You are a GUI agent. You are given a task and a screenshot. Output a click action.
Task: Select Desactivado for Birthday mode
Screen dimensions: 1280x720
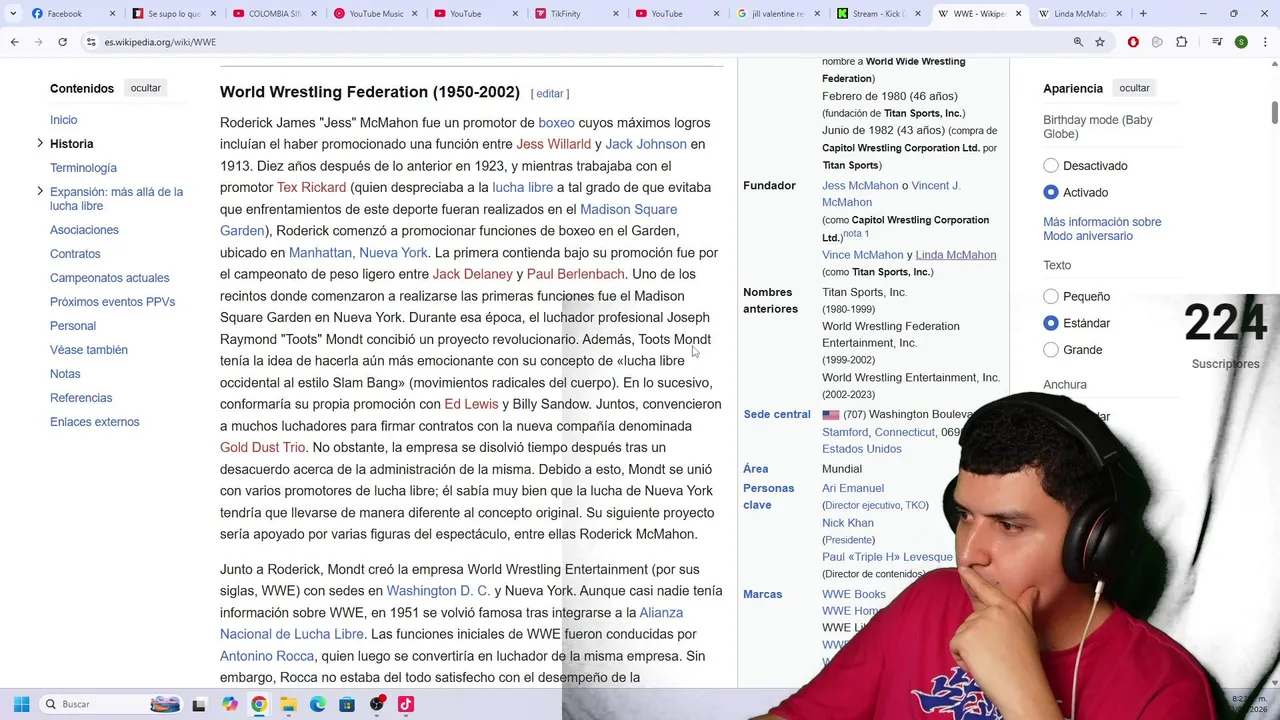(x=1051, y=166)
